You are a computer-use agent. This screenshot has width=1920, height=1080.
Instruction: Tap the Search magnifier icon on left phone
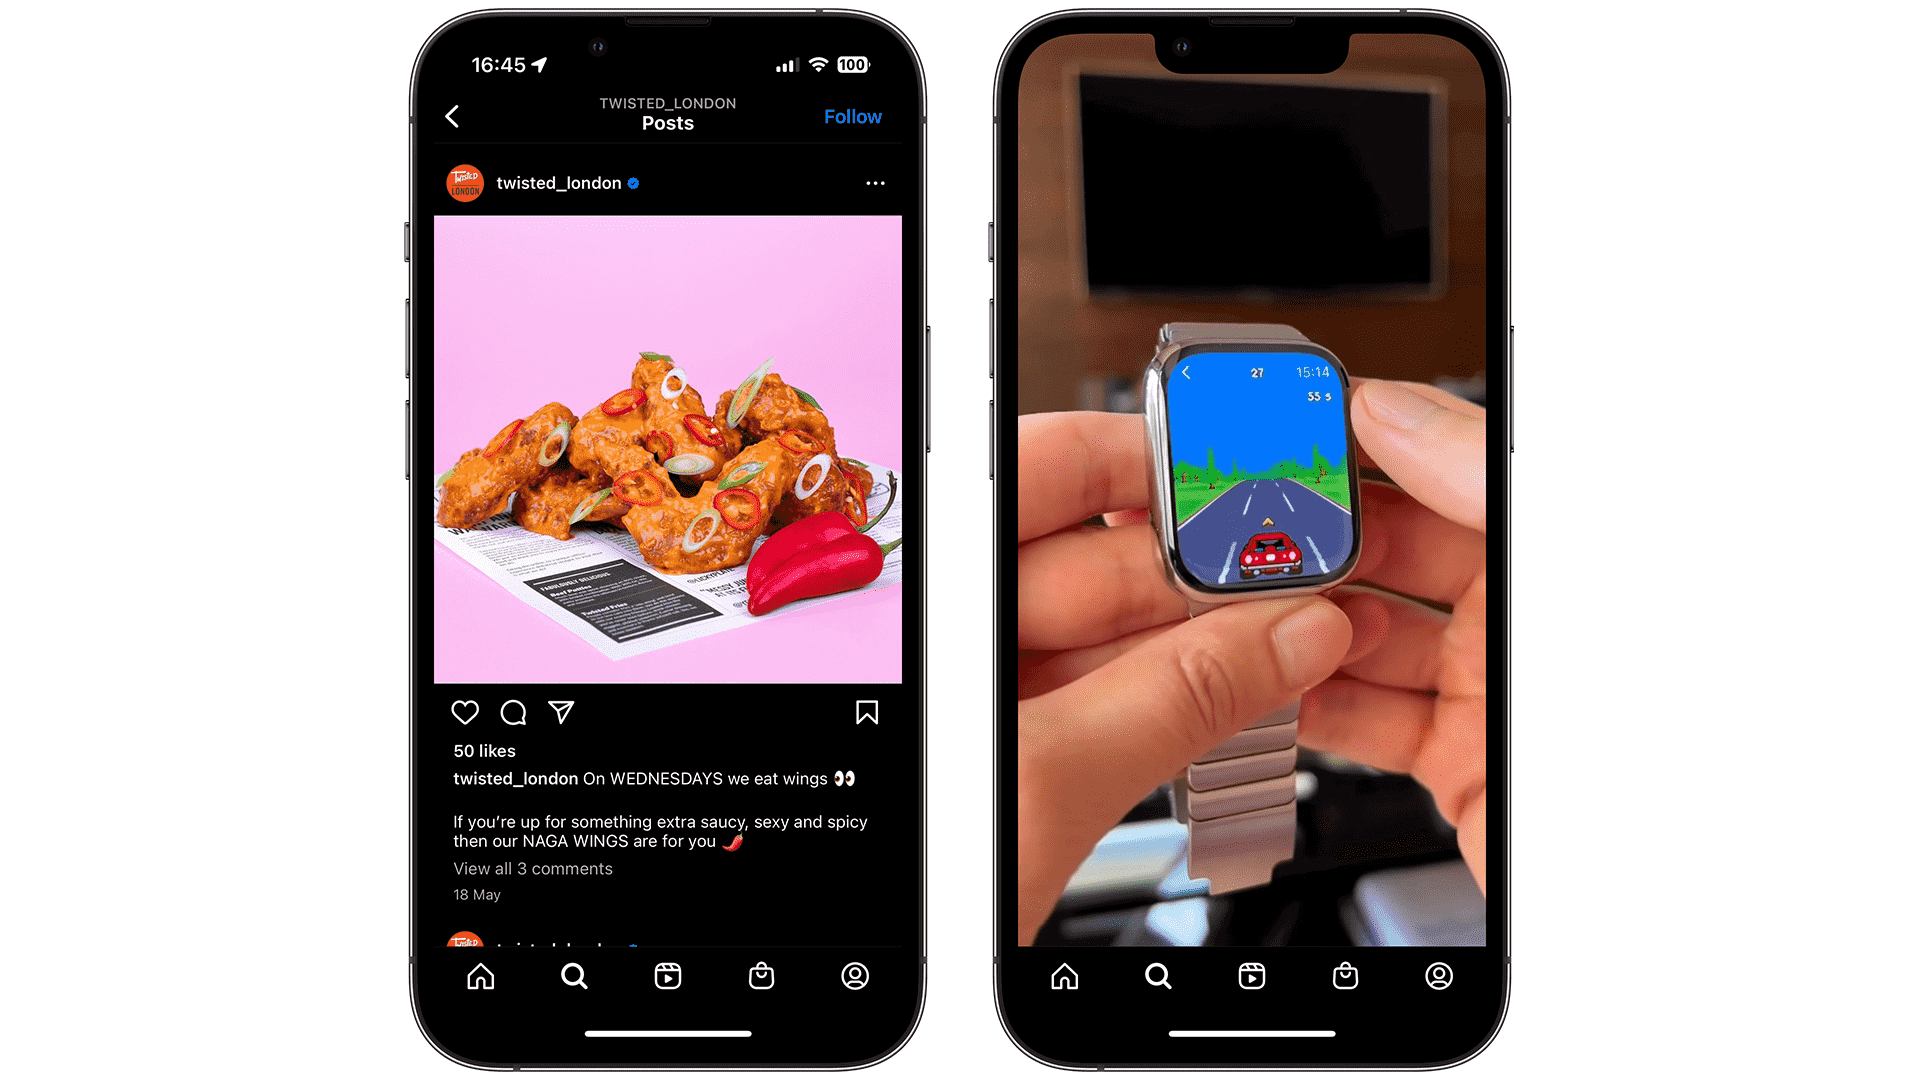tap(575, 976)
